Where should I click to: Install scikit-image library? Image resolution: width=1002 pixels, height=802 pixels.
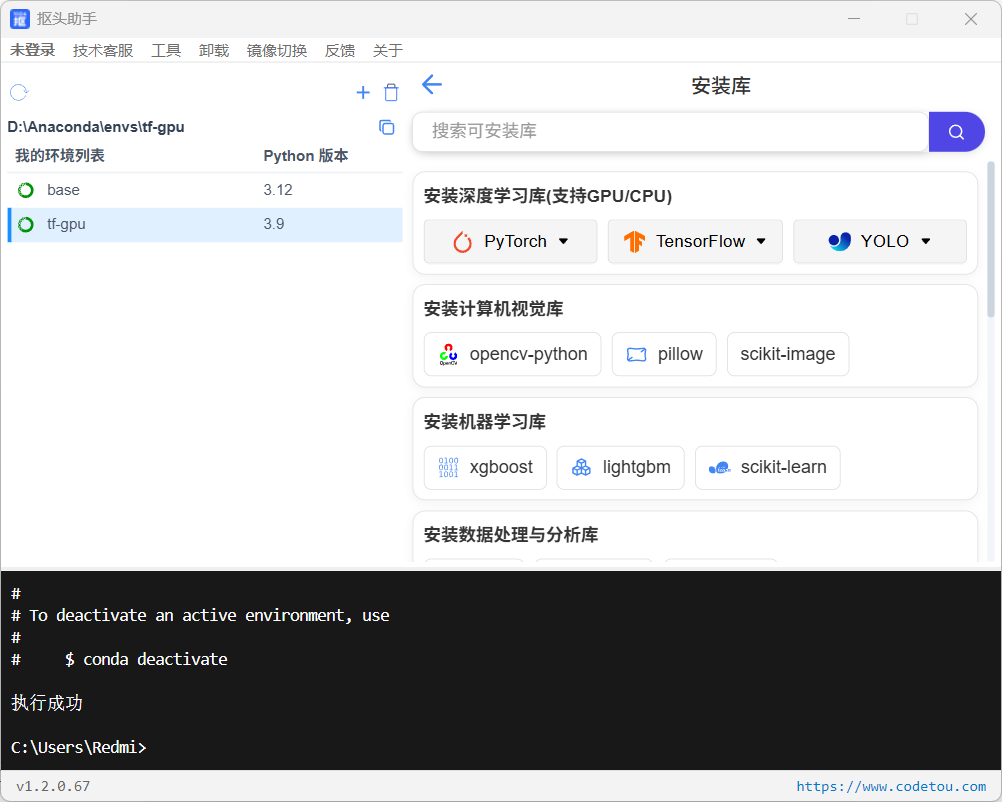[x=788, y=354]
